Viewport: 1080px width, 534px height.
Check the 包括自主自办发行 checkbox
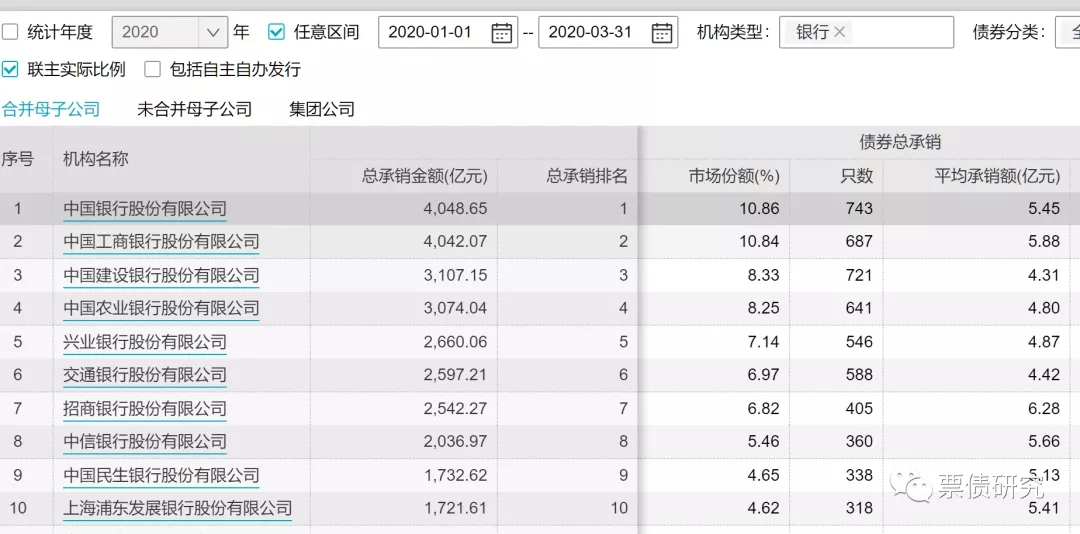(152, 69)
